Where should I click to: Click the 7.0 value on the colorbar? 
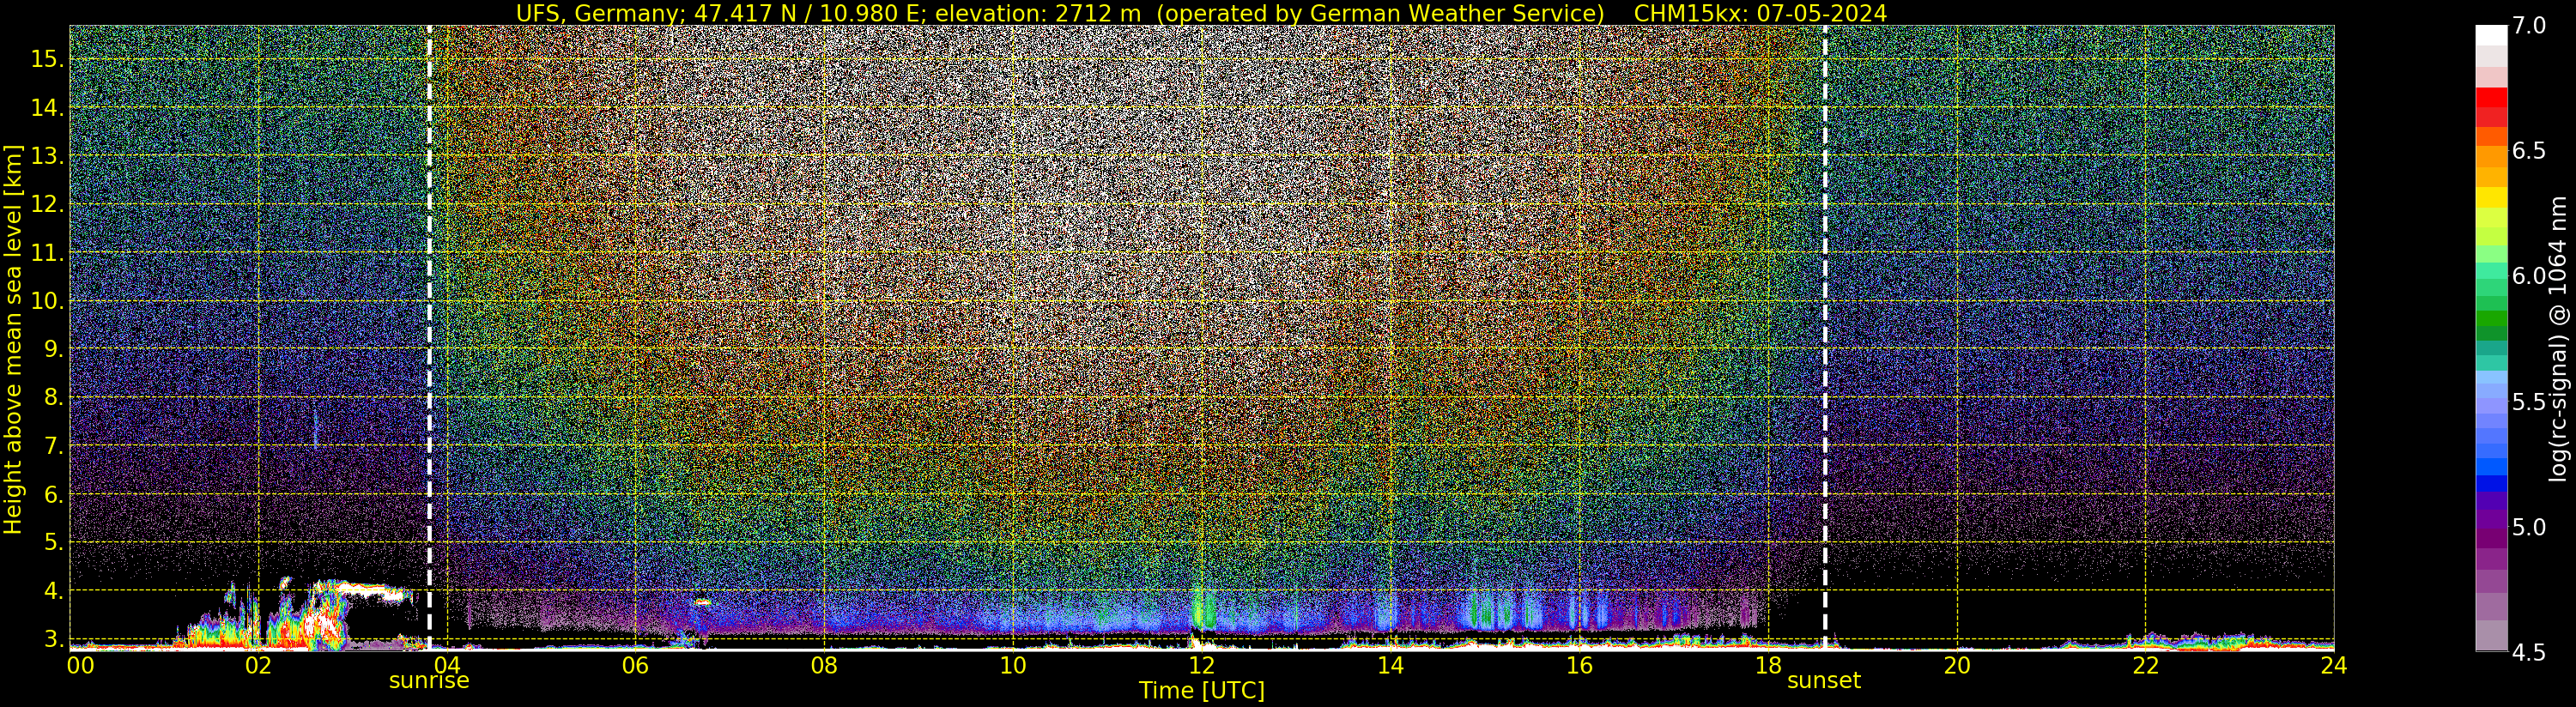tap(2529, 25)
